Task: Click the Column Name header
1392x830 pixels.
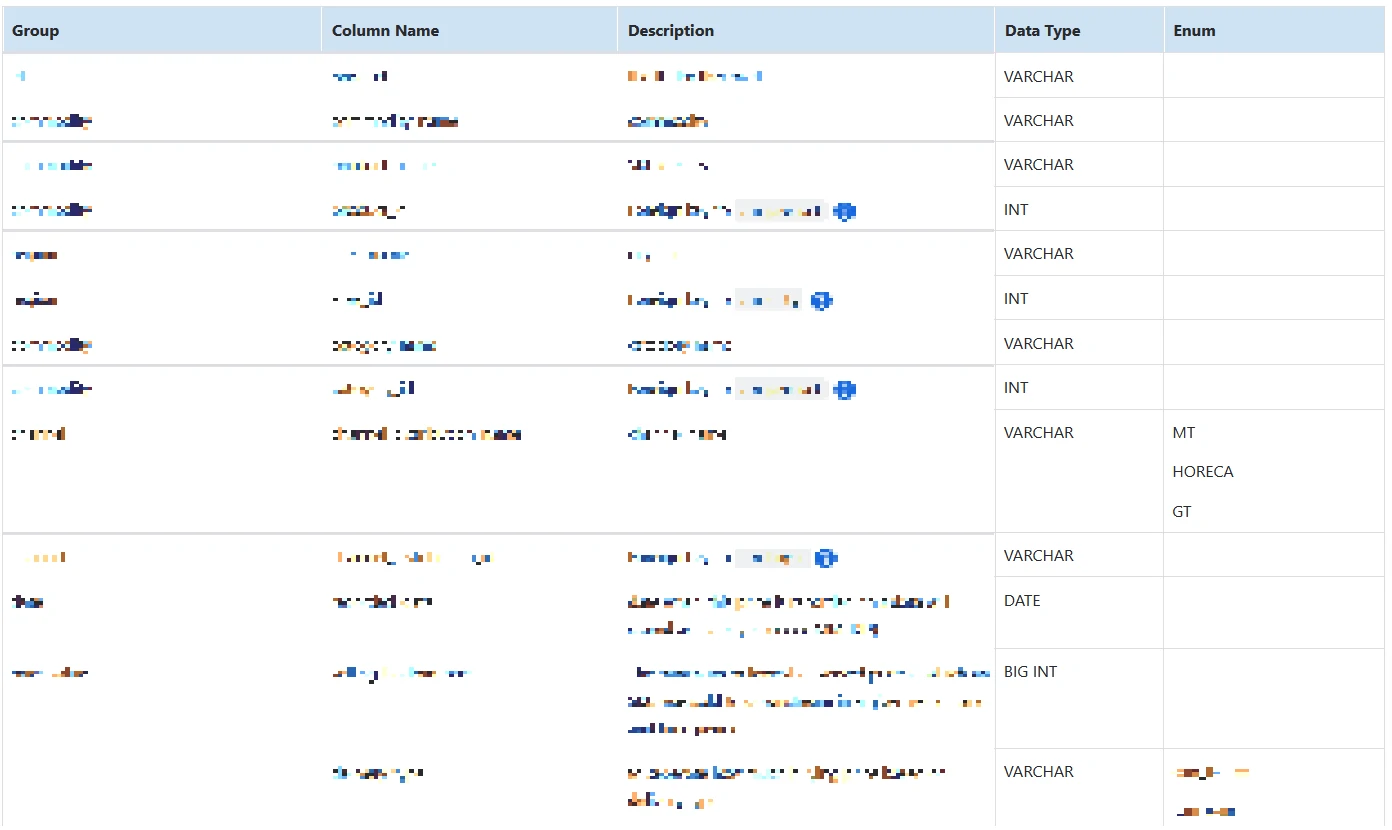Action: tap(385, 31)
